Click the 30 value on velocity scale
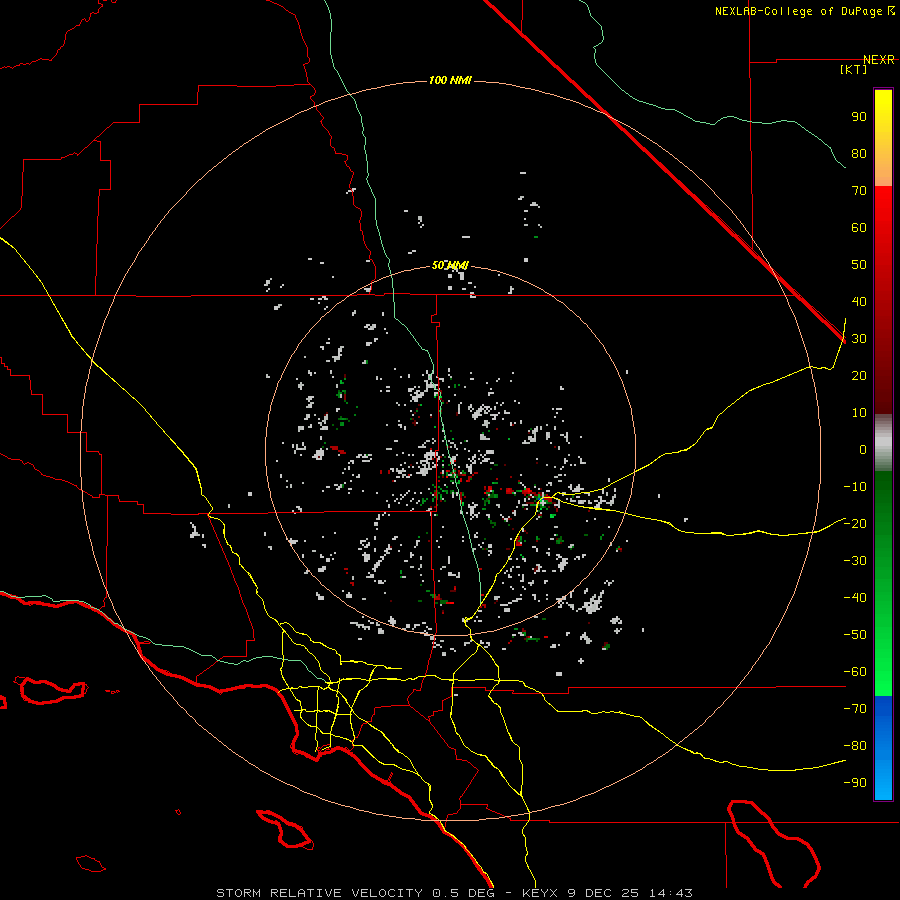The image size is (900, 900). 859,339
